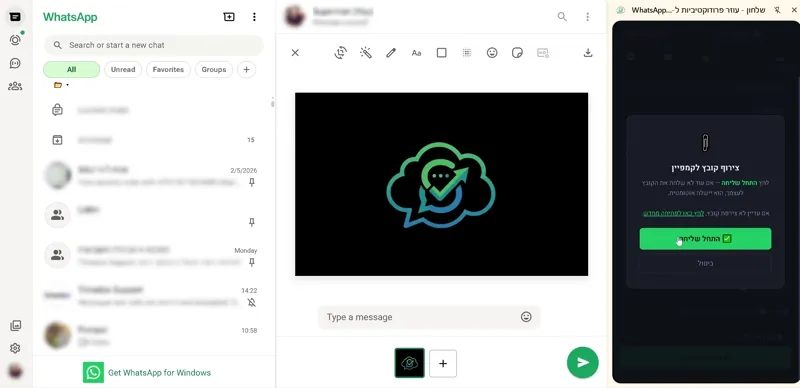800x388 pixels.
Task: Close the image editor with X
Action: click(295, 53)
